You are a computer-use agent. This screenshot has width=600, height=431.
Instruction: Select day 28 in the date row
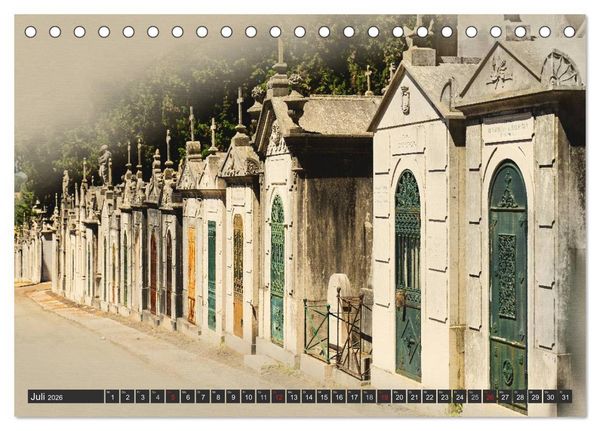[x=520, y=397]
